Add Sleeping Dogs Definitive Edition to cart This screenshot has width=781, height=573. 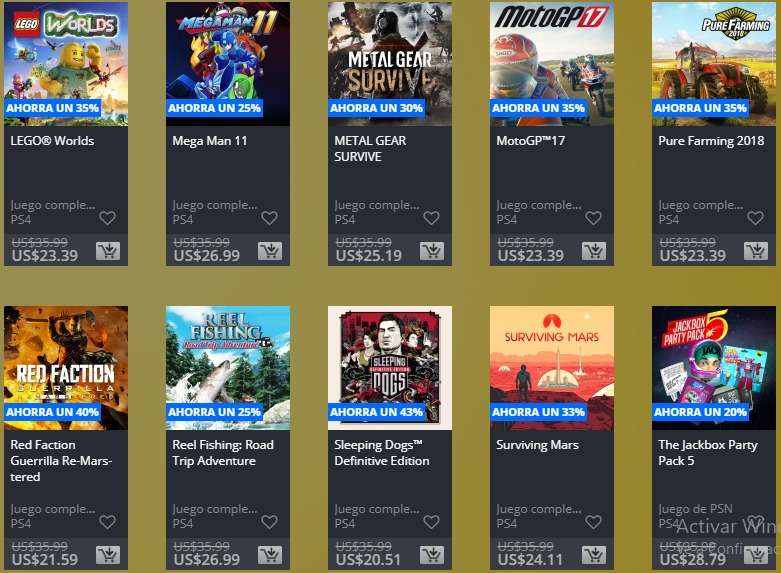tap(432, 555)
